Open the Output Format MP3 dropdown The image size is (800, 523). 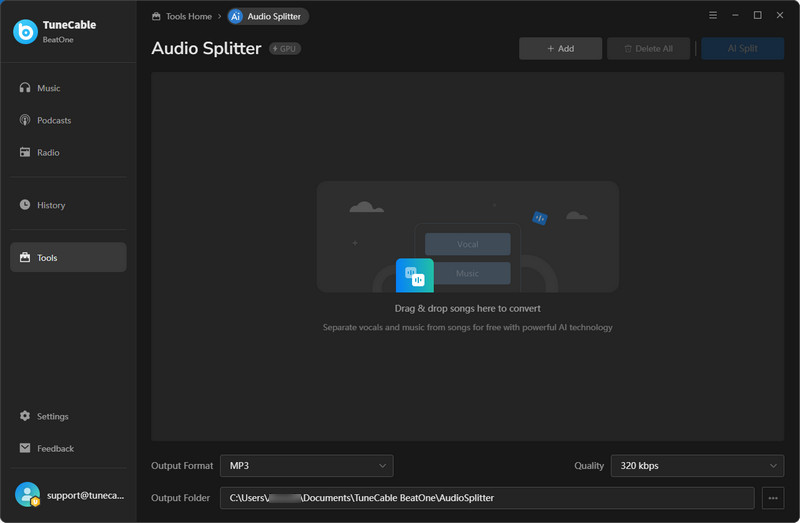tap(307, 466)
